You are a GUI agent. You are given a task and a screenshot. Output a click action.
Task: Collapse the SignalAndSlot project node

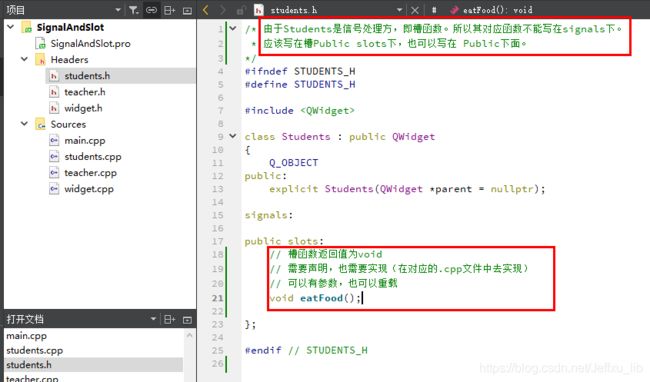(11, 27)
